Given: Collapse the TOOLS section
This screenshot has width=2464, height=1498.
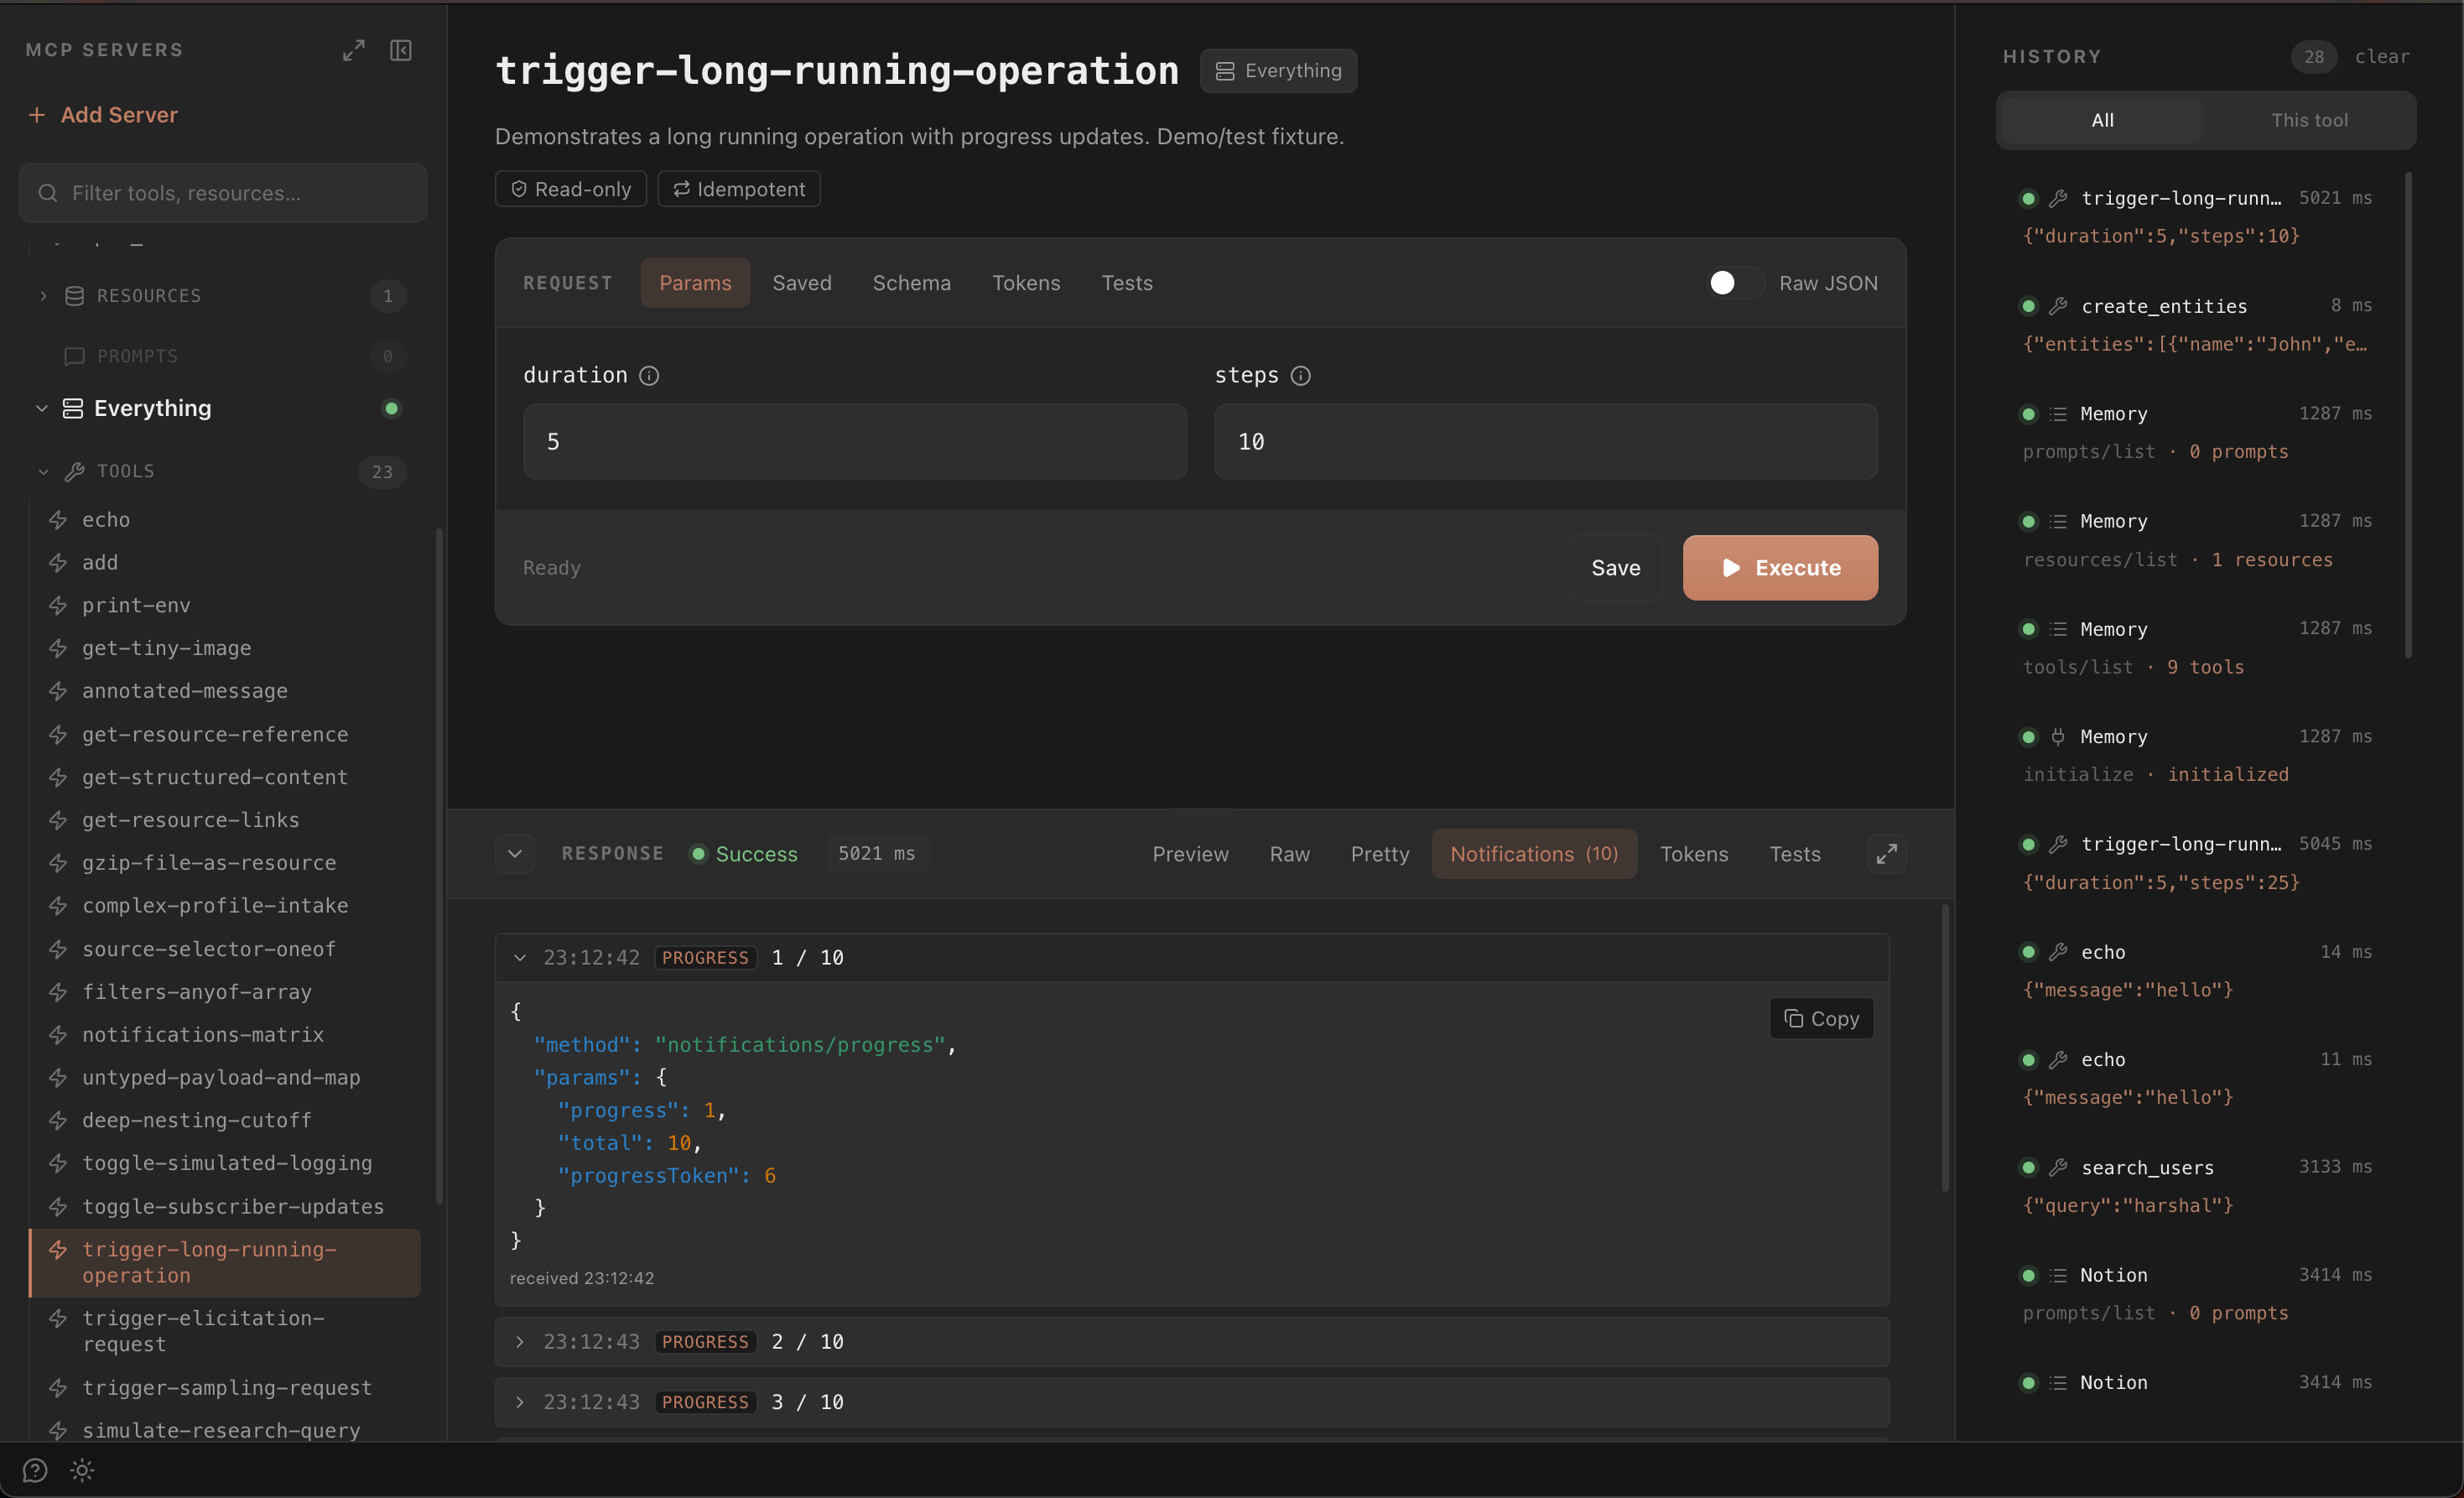Looking at the screenshot, I should pyautogui.click(x=43, y=472).
